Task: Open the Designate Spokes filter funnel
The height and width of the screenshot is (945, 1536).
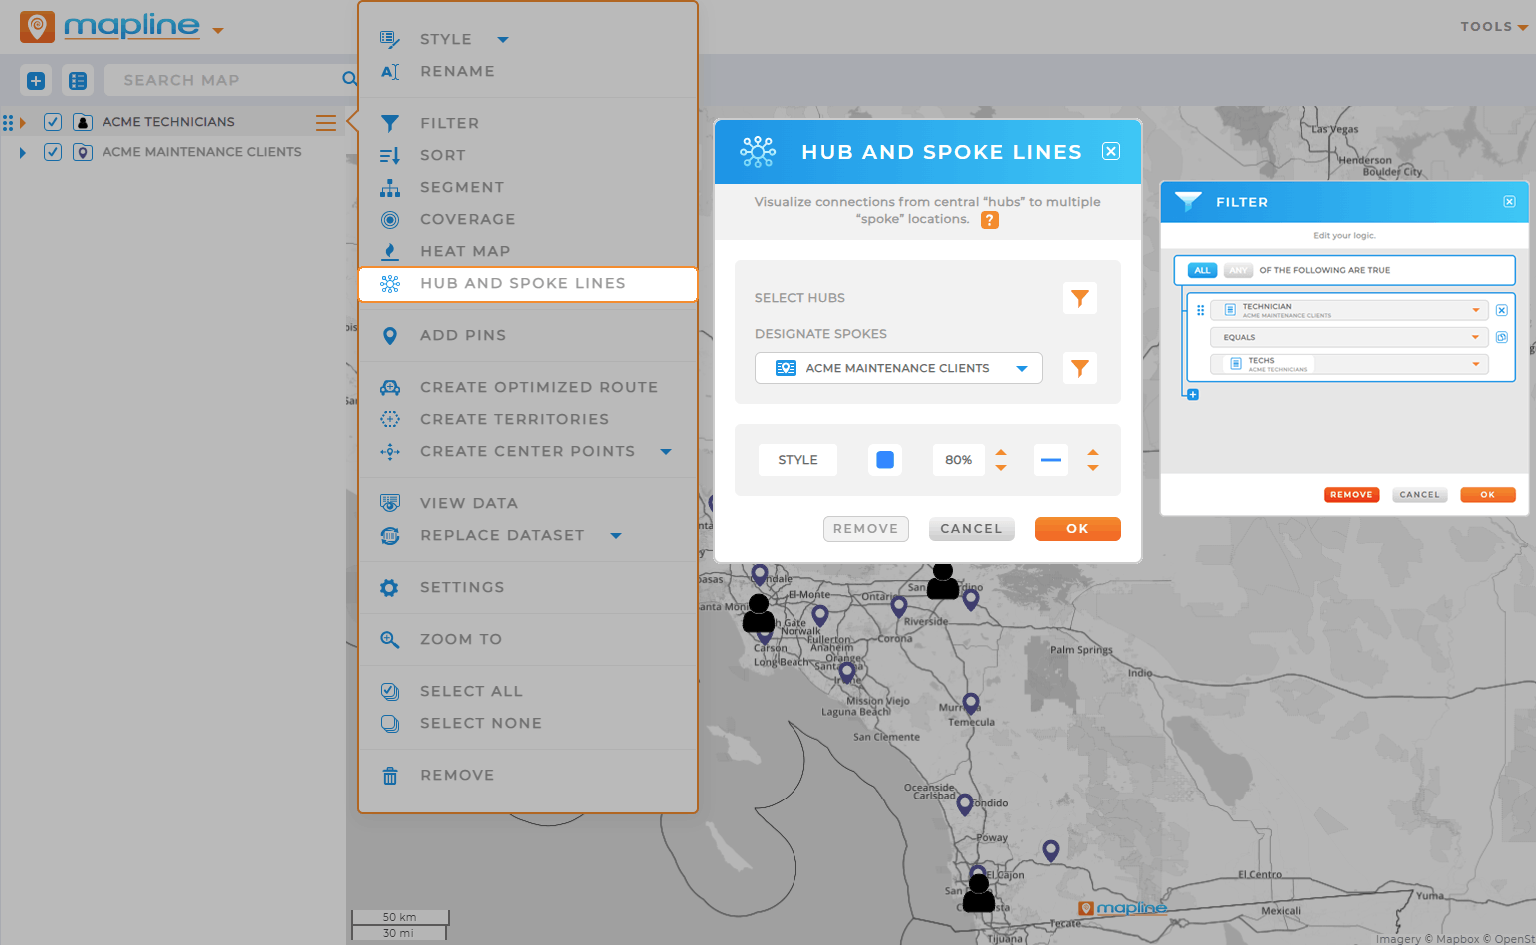Action: point(1080,368)
